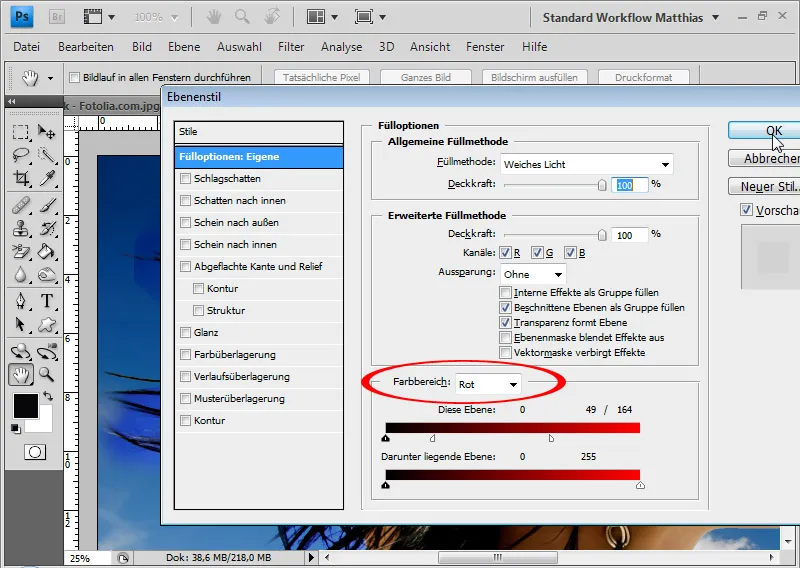800x568 pixels.
Task: Open the Fenster menu
Action: coord(485,47)
